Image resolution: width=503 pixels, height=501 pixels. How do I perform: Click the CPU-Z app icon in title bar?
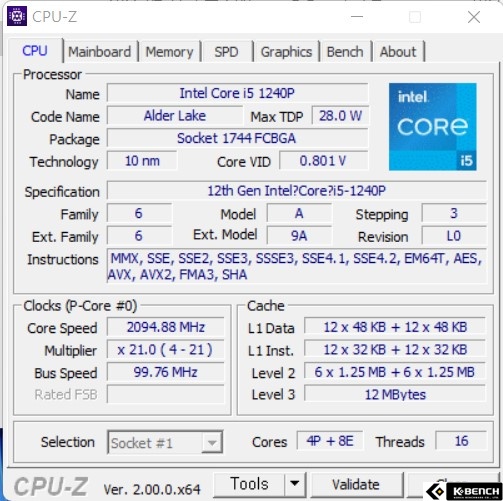[17, 16]
